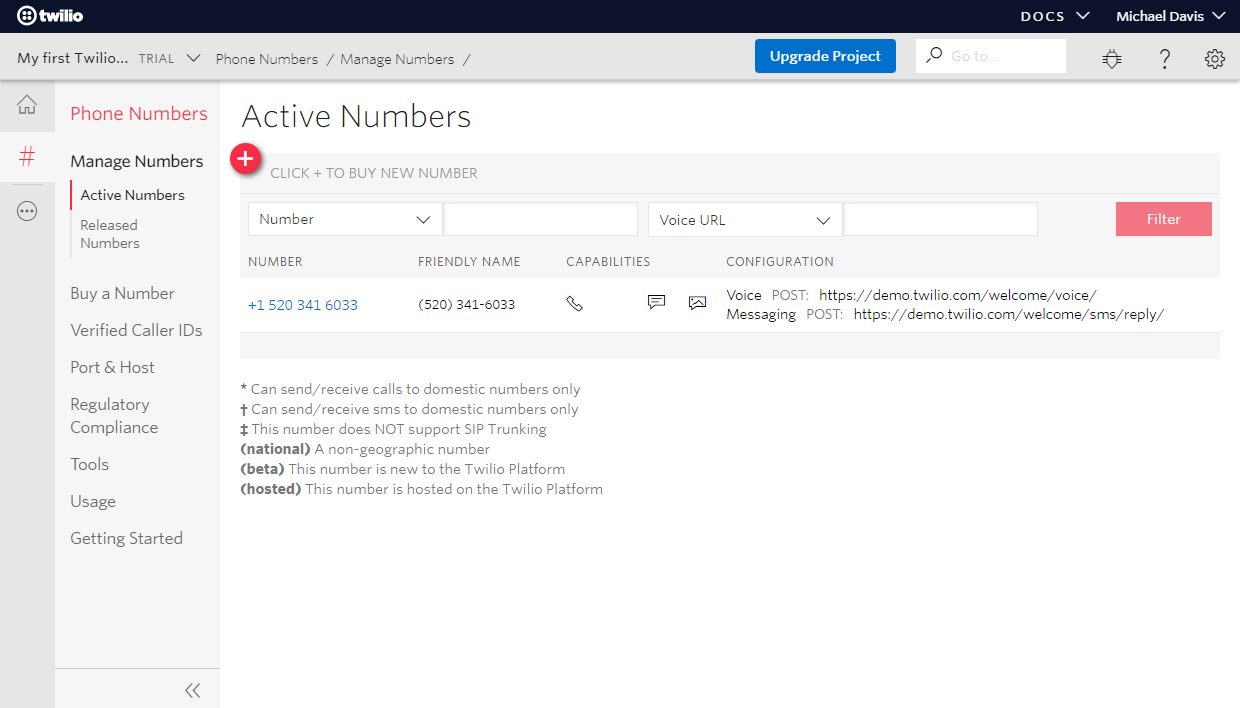Click Phone Numbers breadcrumb link
The image size is (1240, 708).
point(267,59)
